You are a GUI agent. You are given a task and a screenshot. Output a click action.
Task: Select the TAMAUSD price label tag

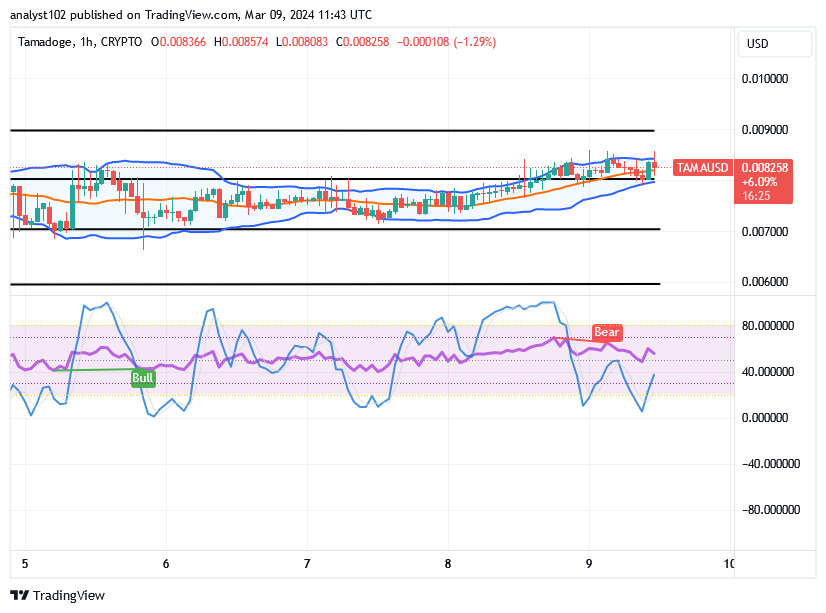pyautogui.click(x=703, y=167)
